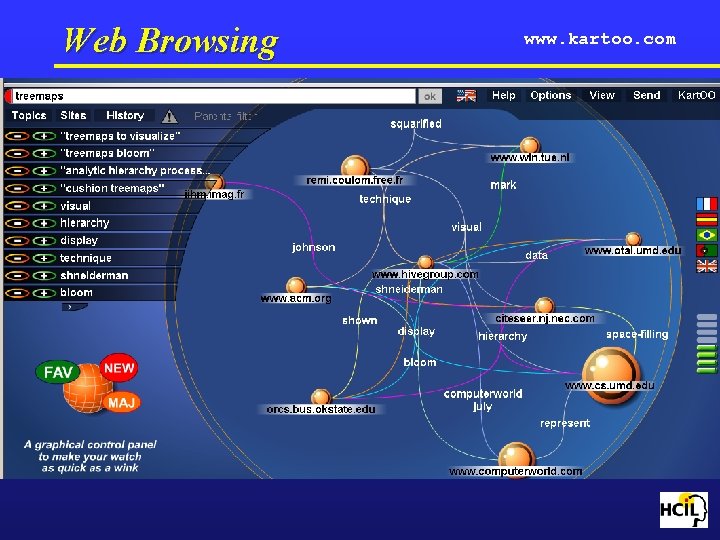
Task: Click plus icon beside bloom topic
Action: (44, 293)
